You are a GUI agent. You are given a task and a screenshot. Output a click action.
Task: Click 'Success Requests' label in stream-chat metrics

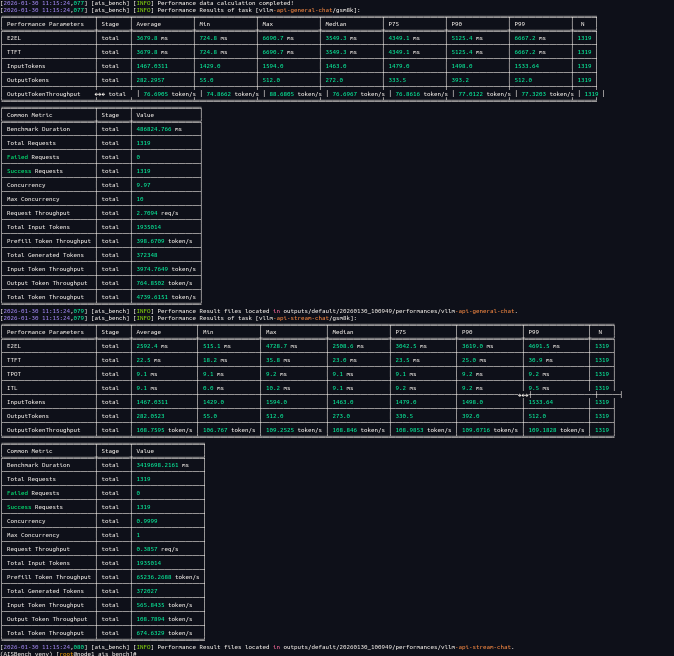point(35,507)
